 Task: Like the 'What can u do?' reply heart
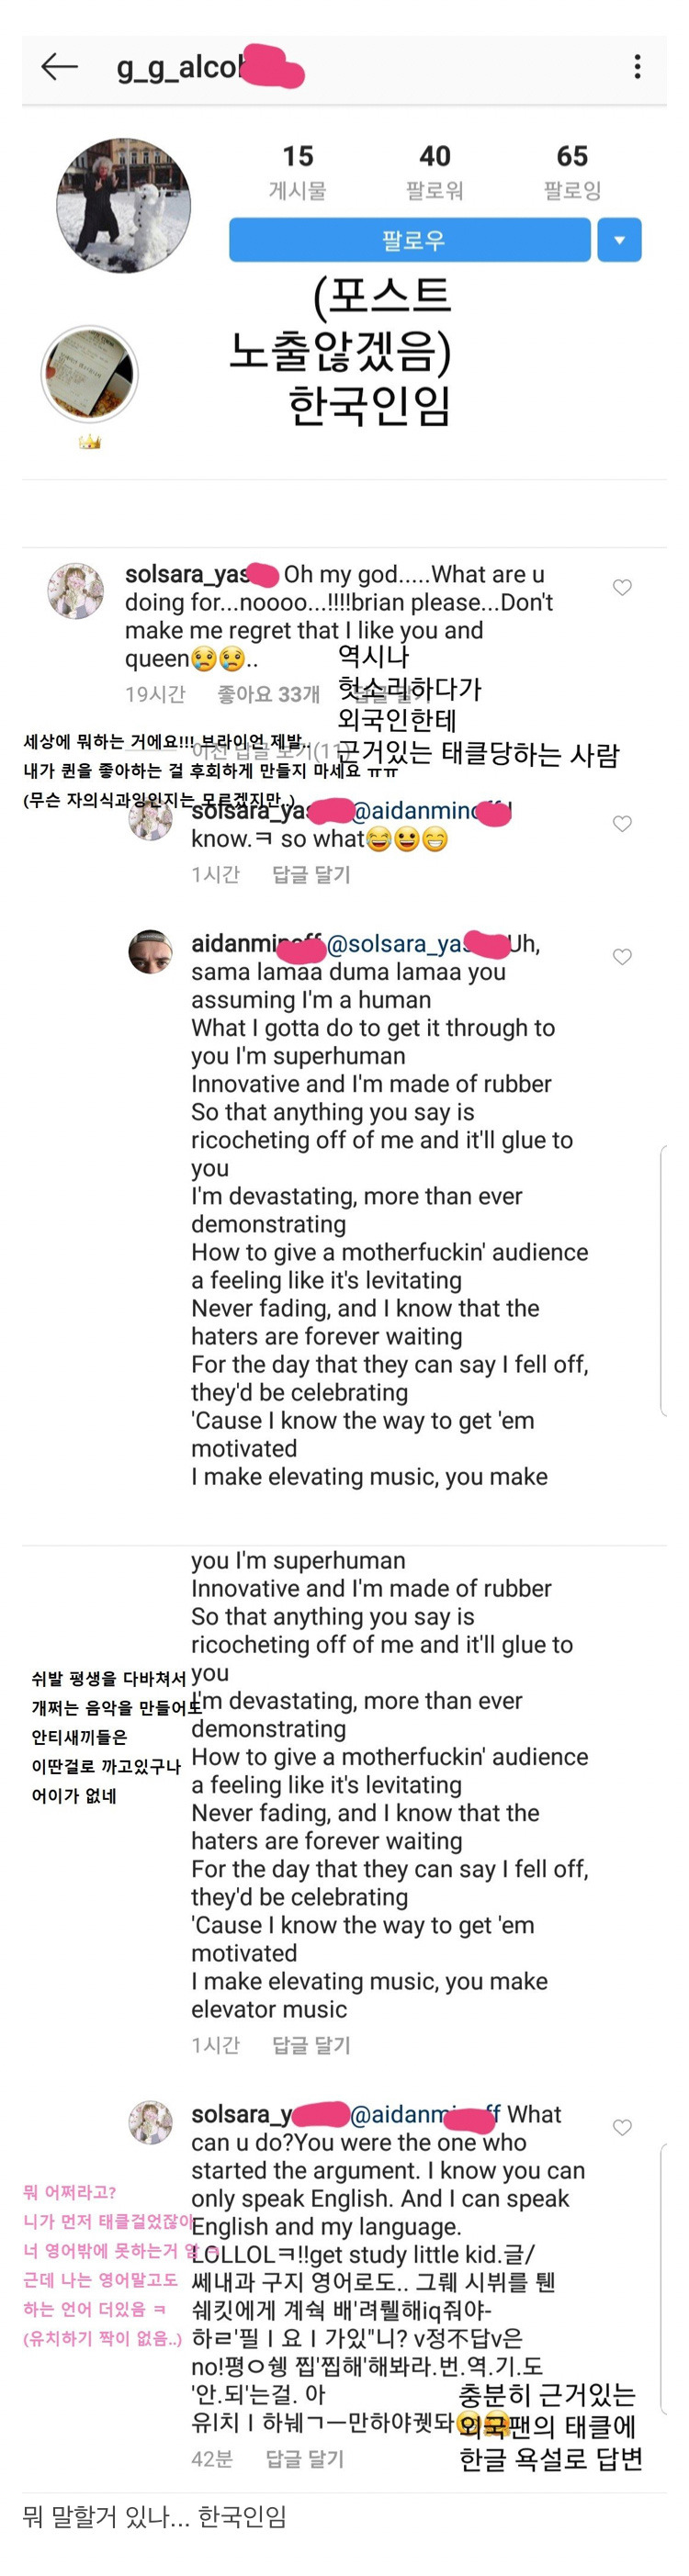pos(622,2127)
